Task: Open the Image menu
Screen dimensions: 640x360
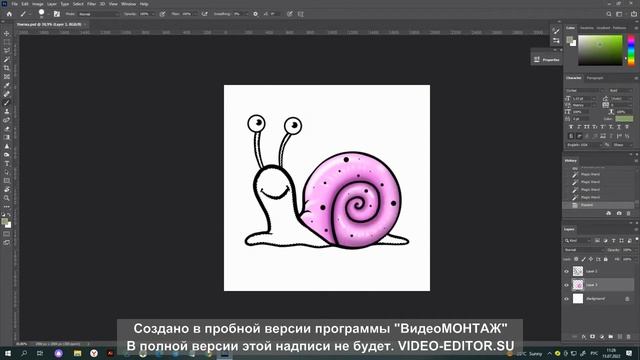Action: (x=38, y=4)
